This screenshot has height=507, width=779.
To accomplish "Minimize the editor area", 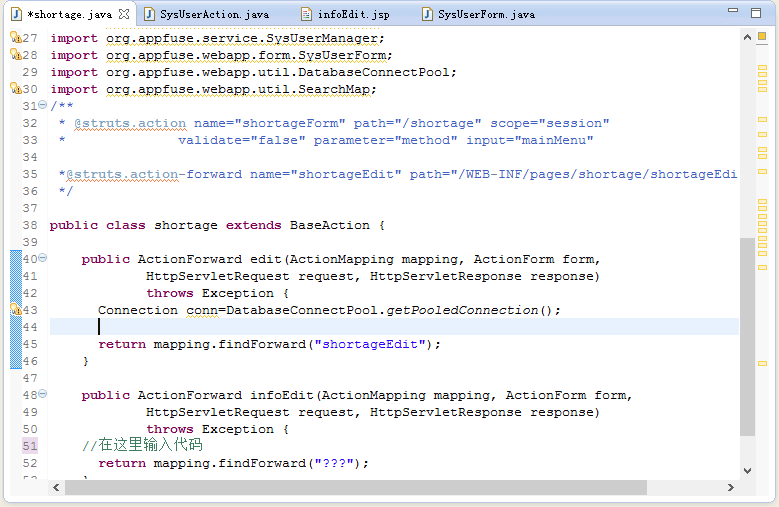I will click(x=733, y=10).
